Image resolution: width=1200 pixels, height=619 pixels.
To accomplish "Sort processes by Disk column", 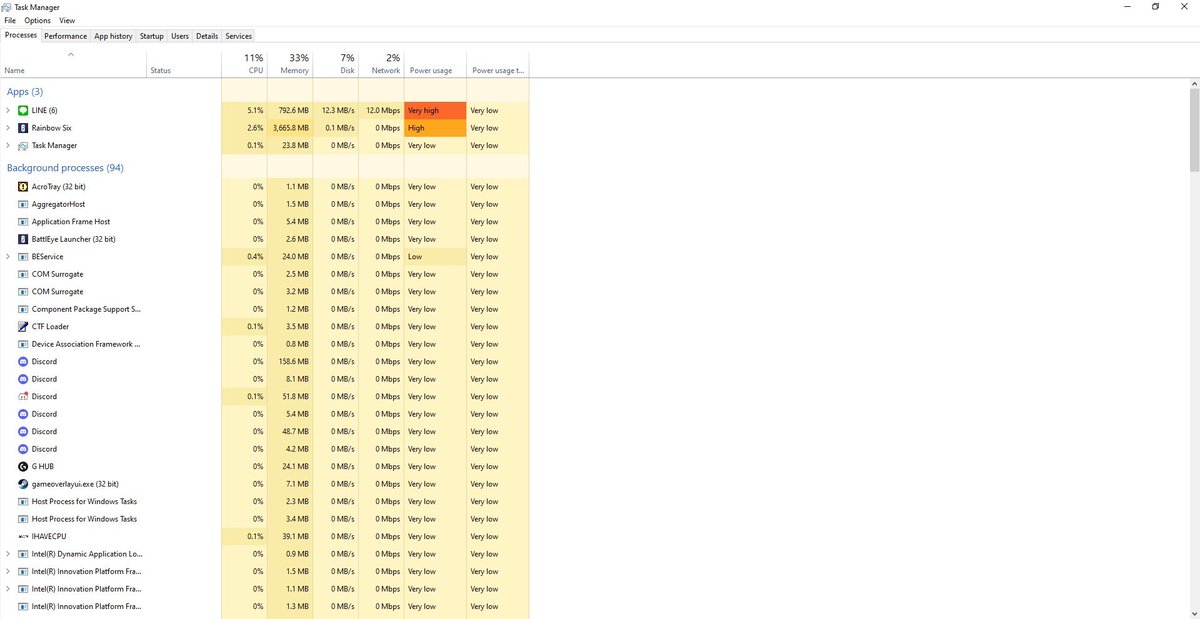I will [337, 63].
